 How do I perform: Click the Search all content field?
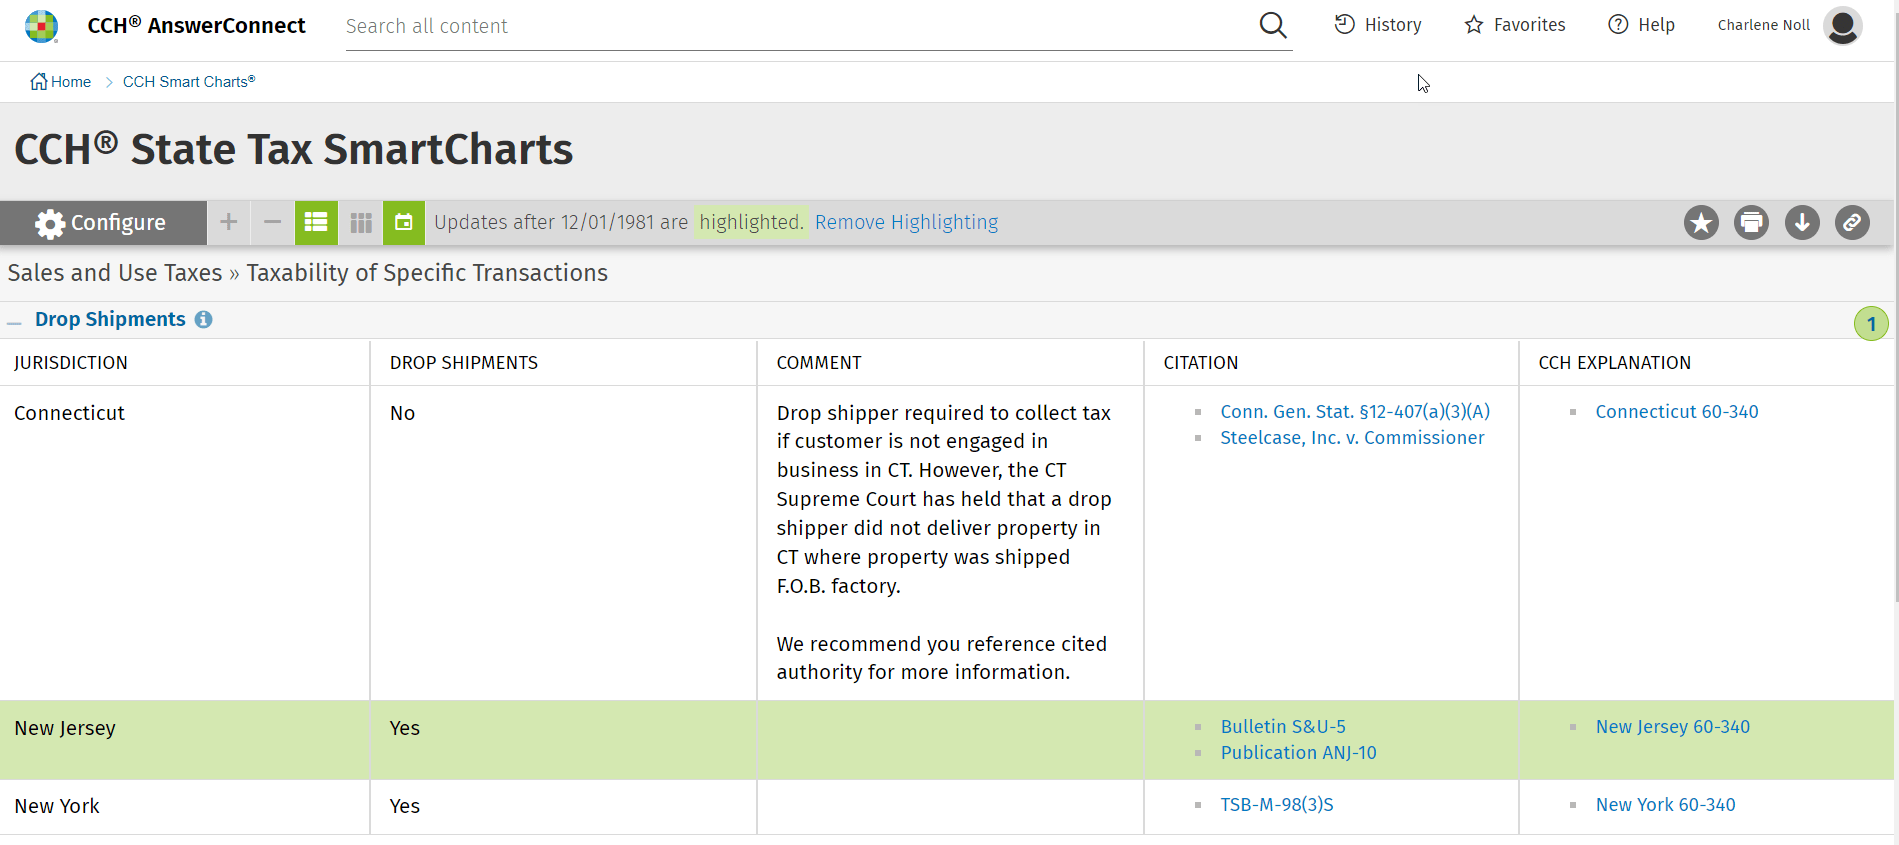click(x=790, y=26)
